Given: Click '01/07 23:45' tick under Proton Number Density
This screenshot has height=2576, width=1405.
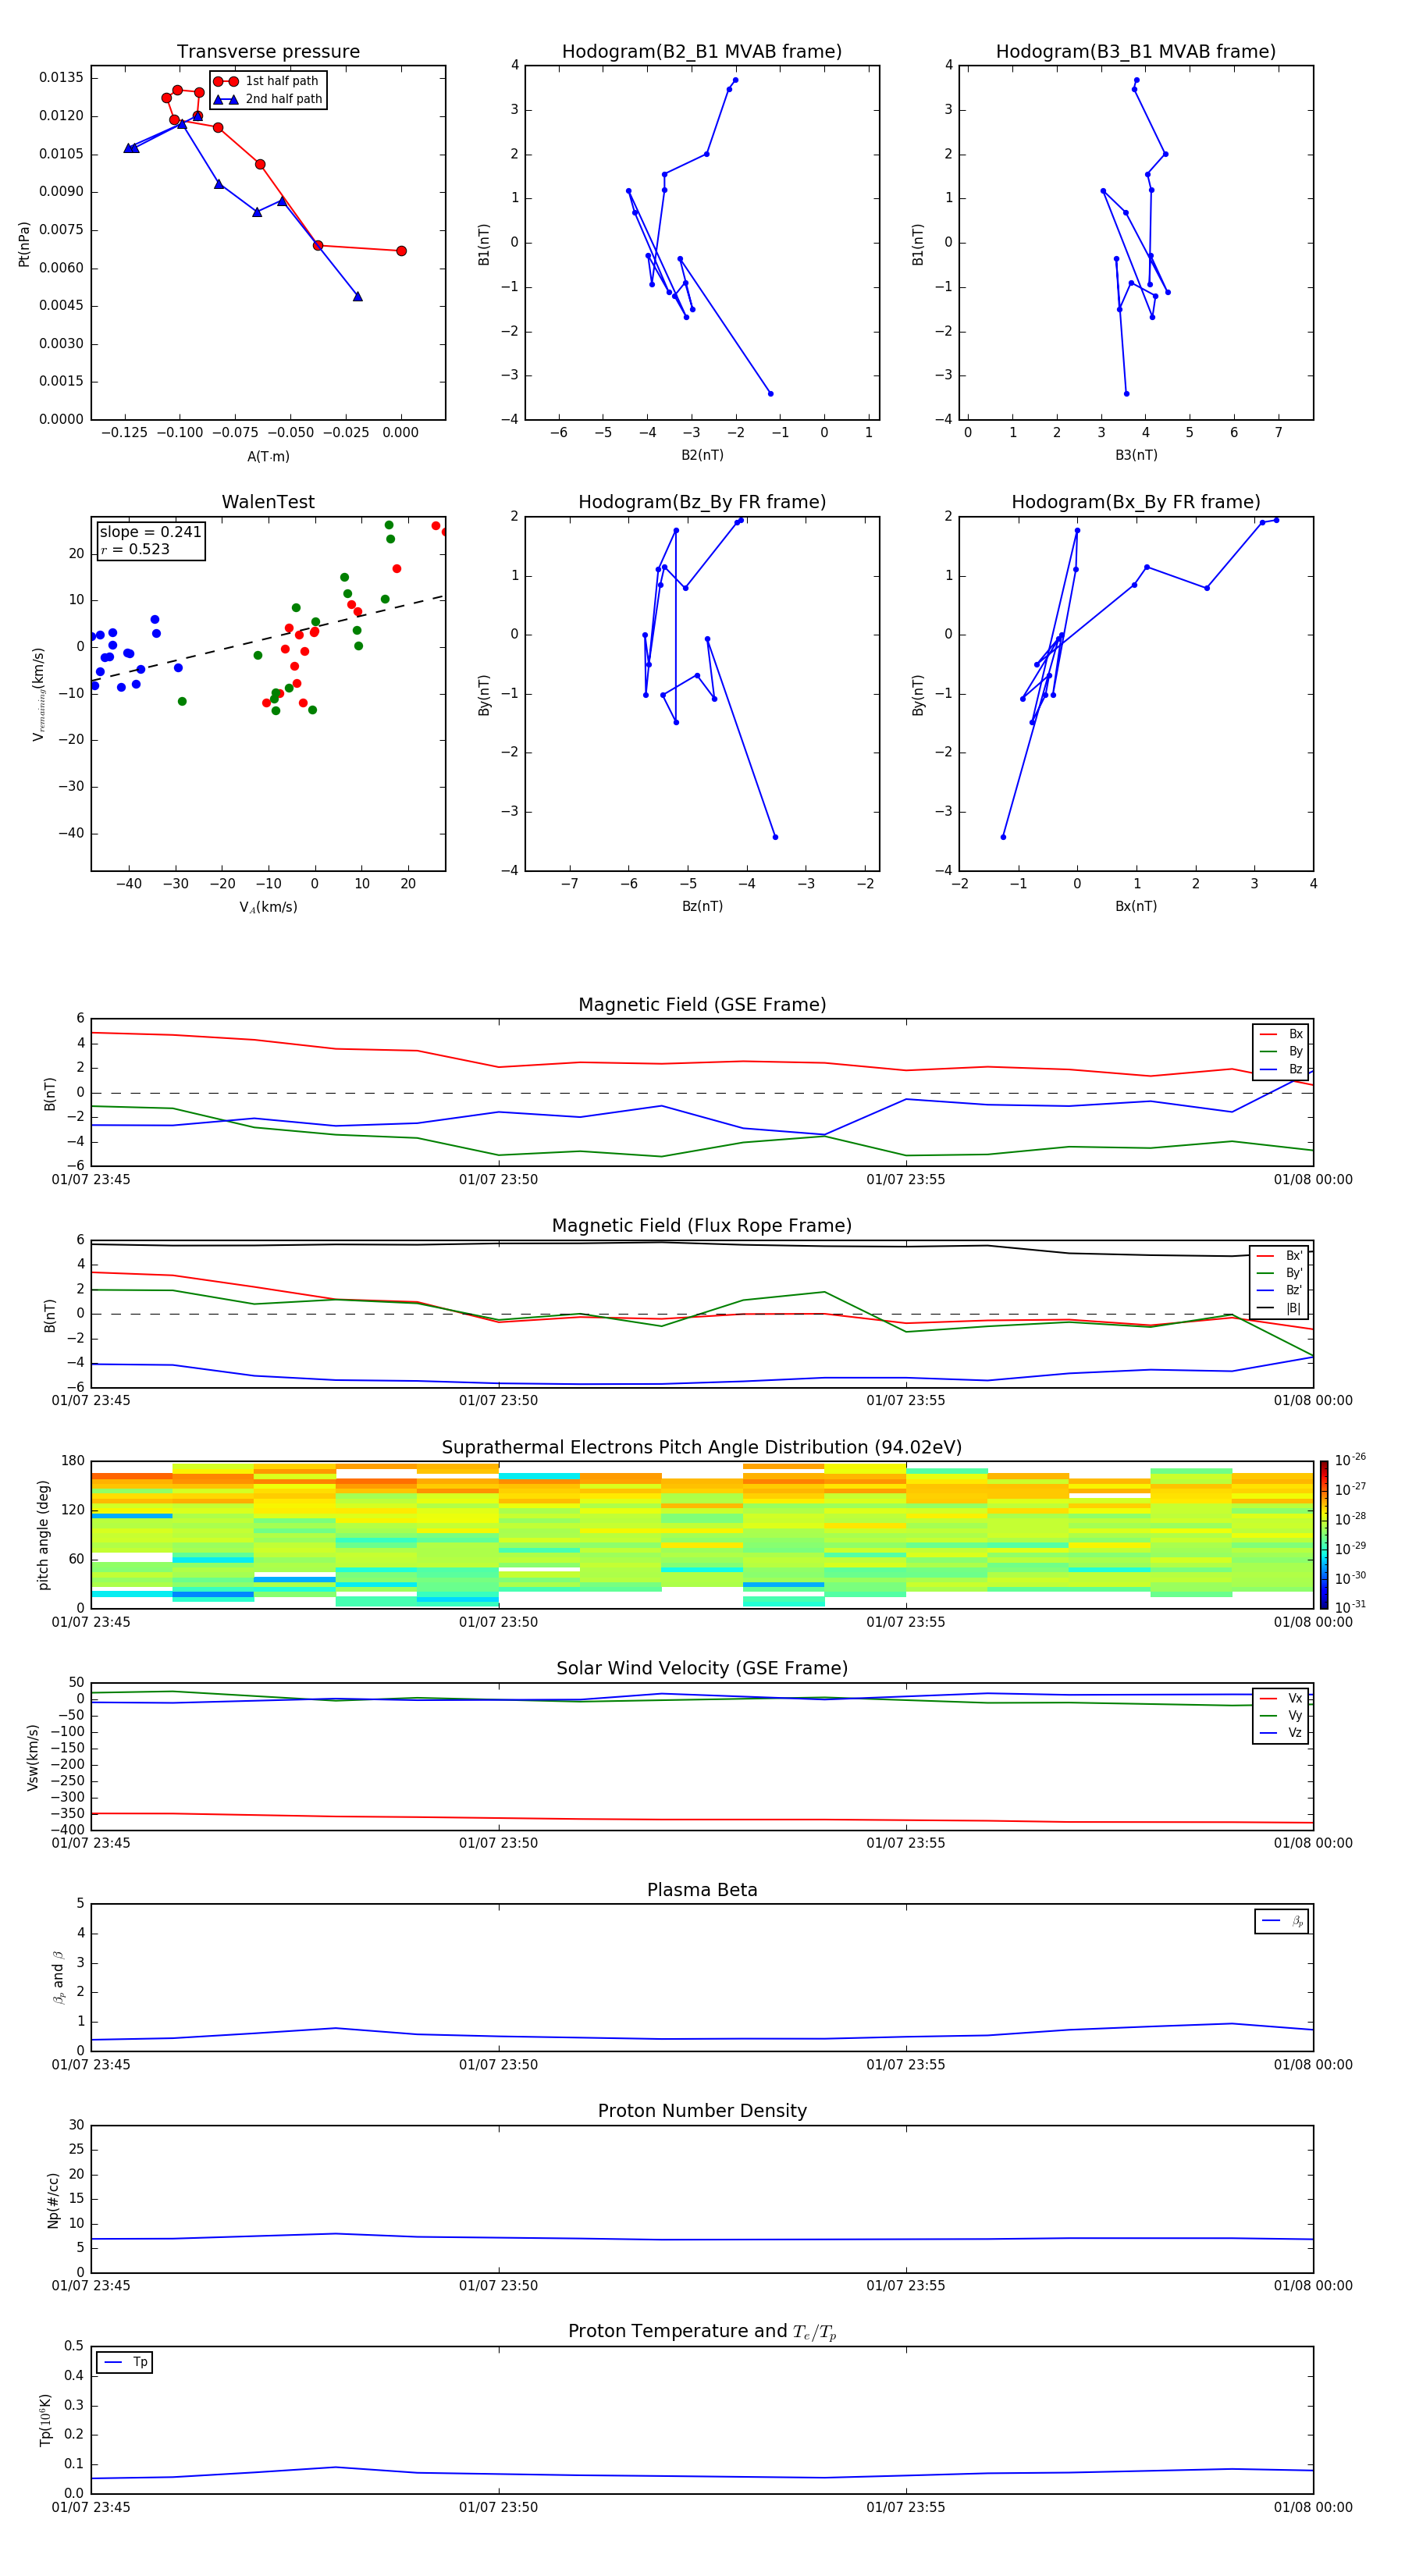Looking at the screenshot, I should click(91, 2285).
